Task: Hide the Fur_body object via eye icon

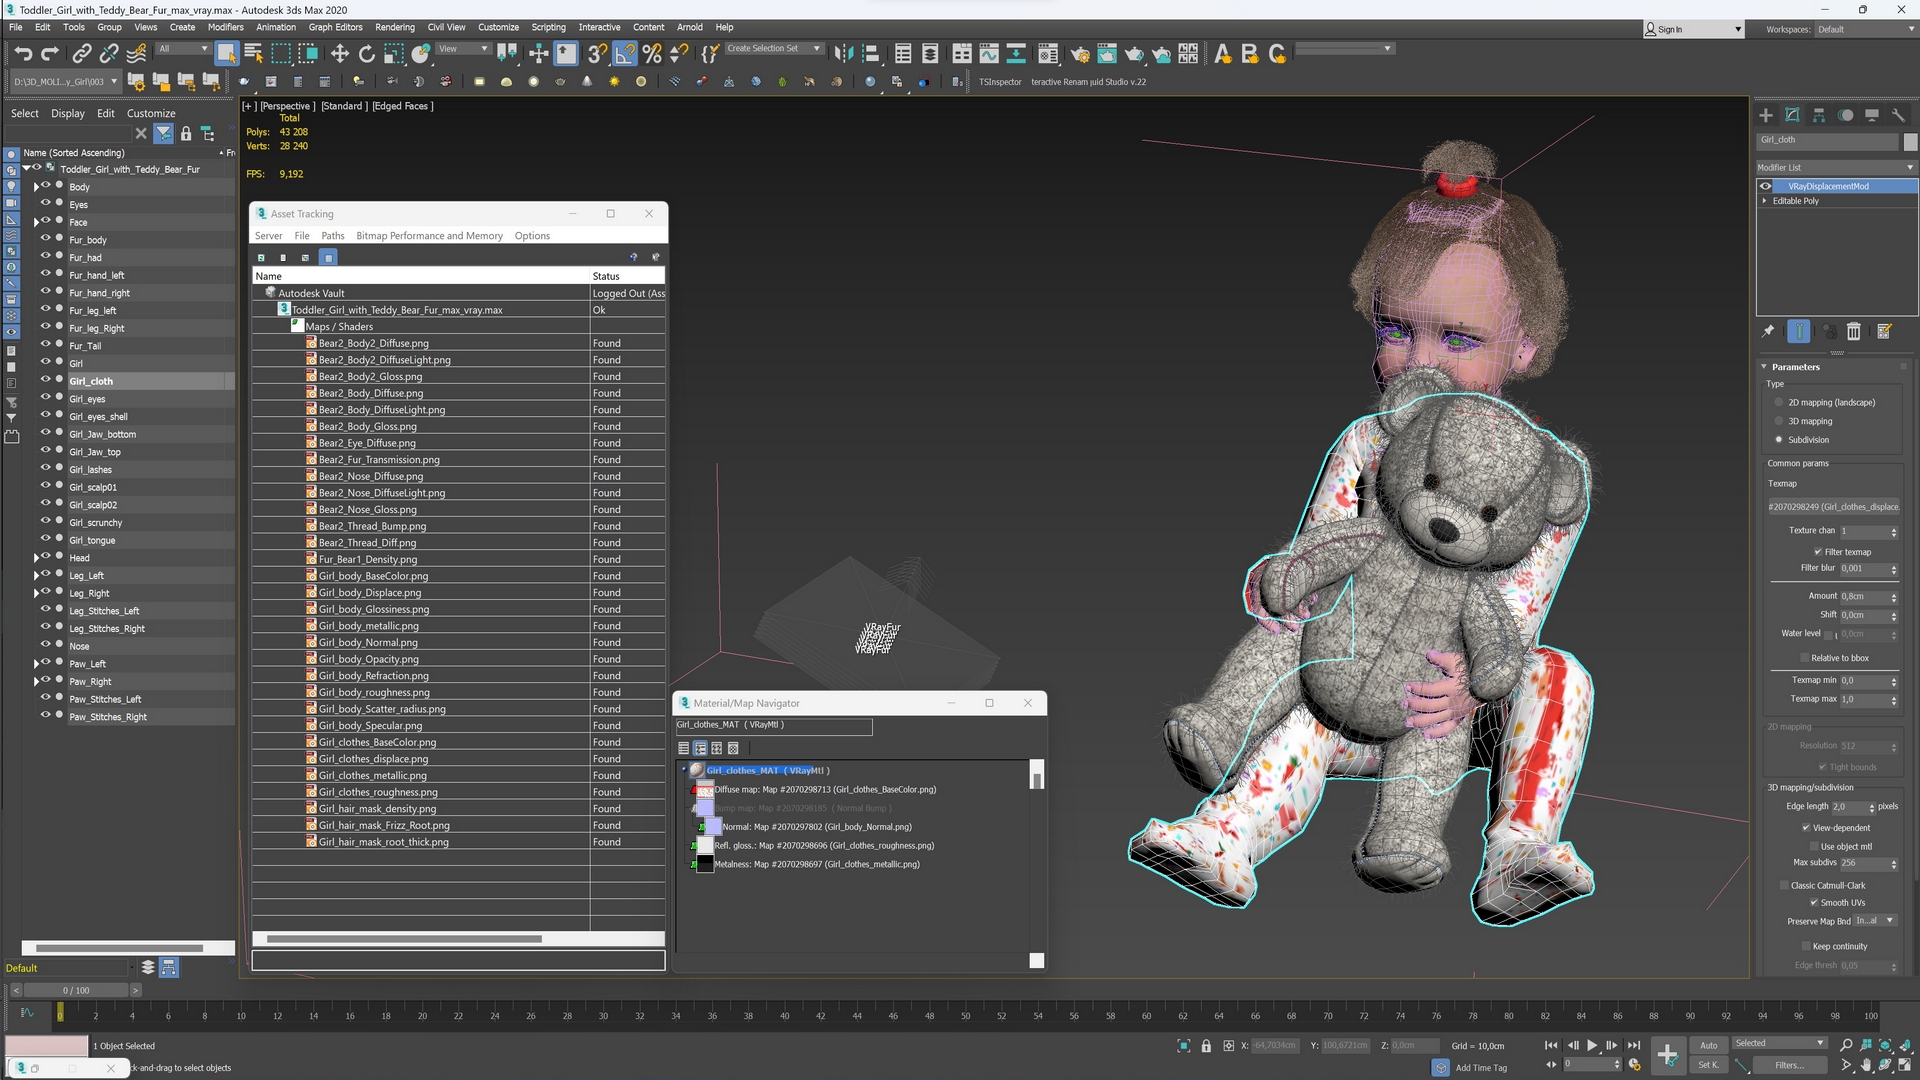Action: tap(45, 239)
